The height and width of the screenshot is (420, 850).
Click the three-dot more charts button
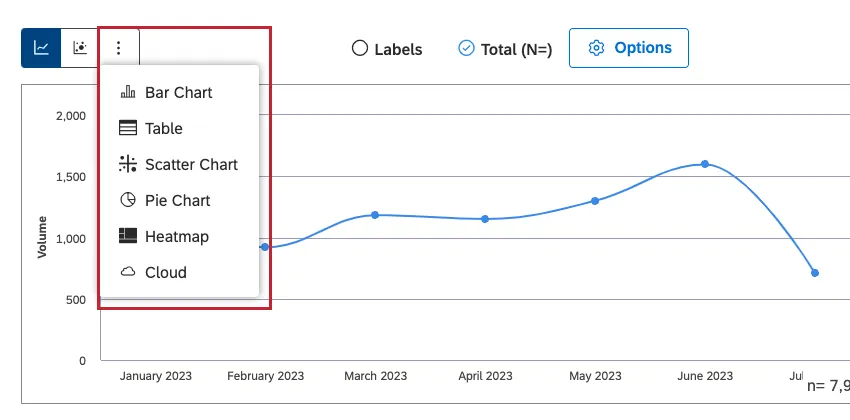(x=119, y=47)
